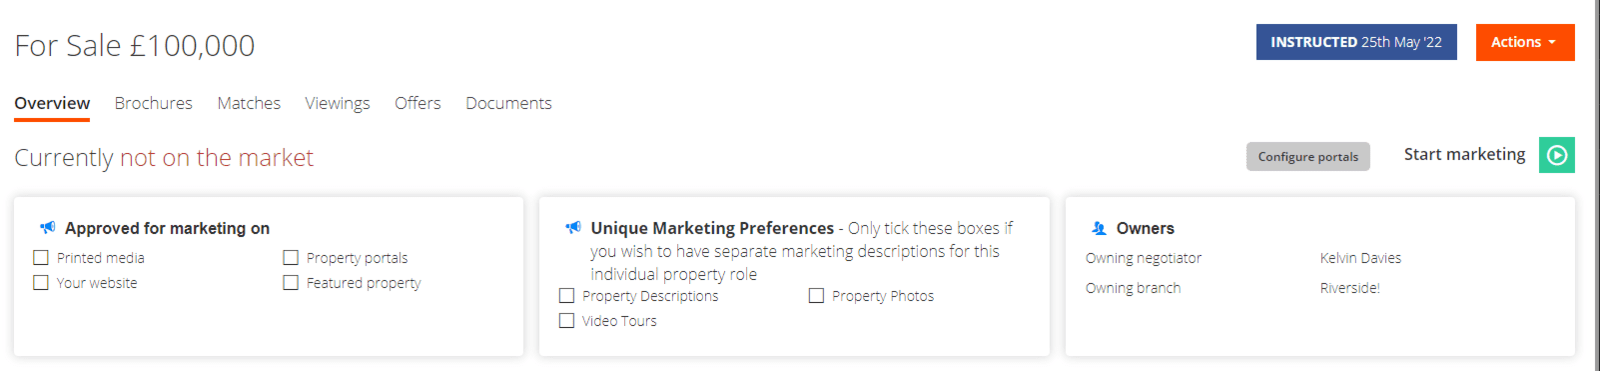Switch to the Brochures tab

[x=153, y=103]
